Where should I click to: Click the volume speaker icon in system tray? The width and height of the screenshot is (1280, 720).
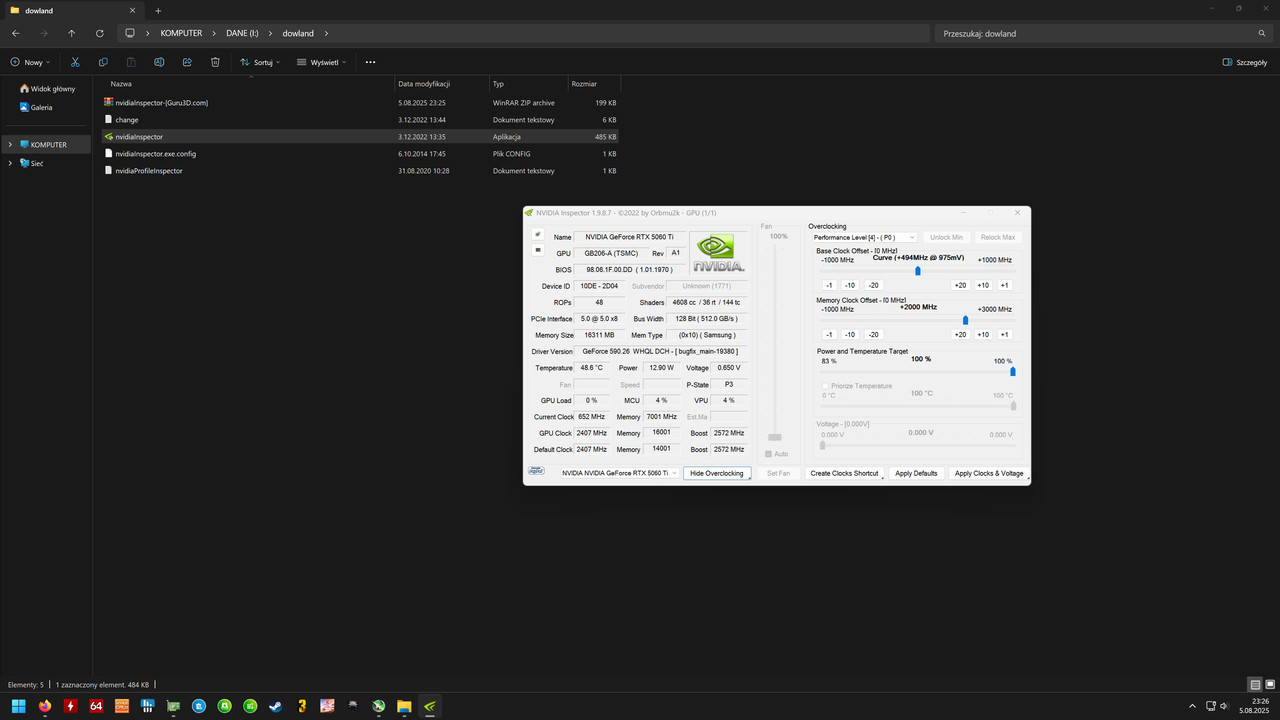pyautogui.click(x=1224, y=706)
